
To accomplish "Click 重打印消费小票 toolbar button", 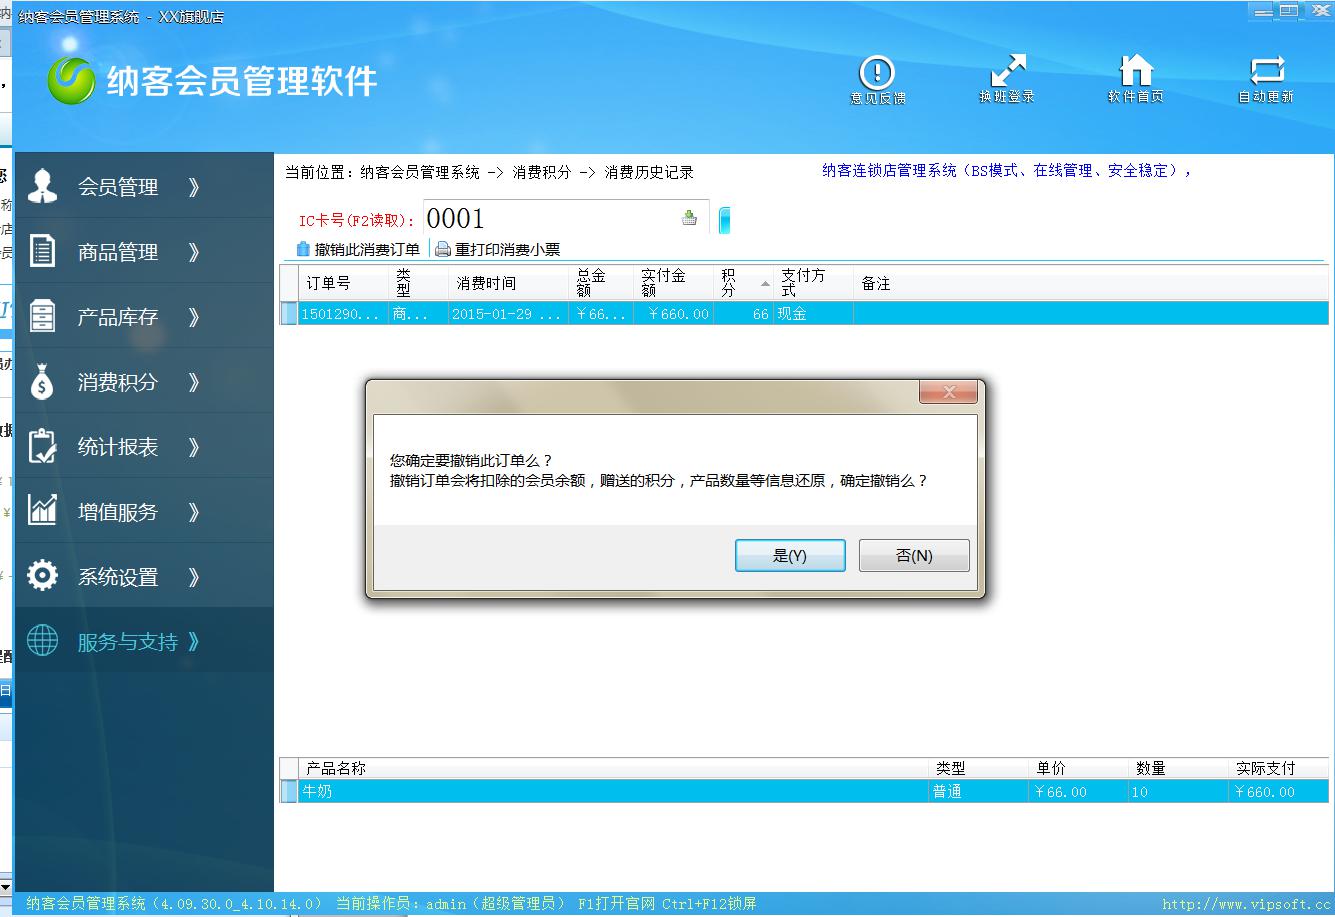I will coord(498,250).
